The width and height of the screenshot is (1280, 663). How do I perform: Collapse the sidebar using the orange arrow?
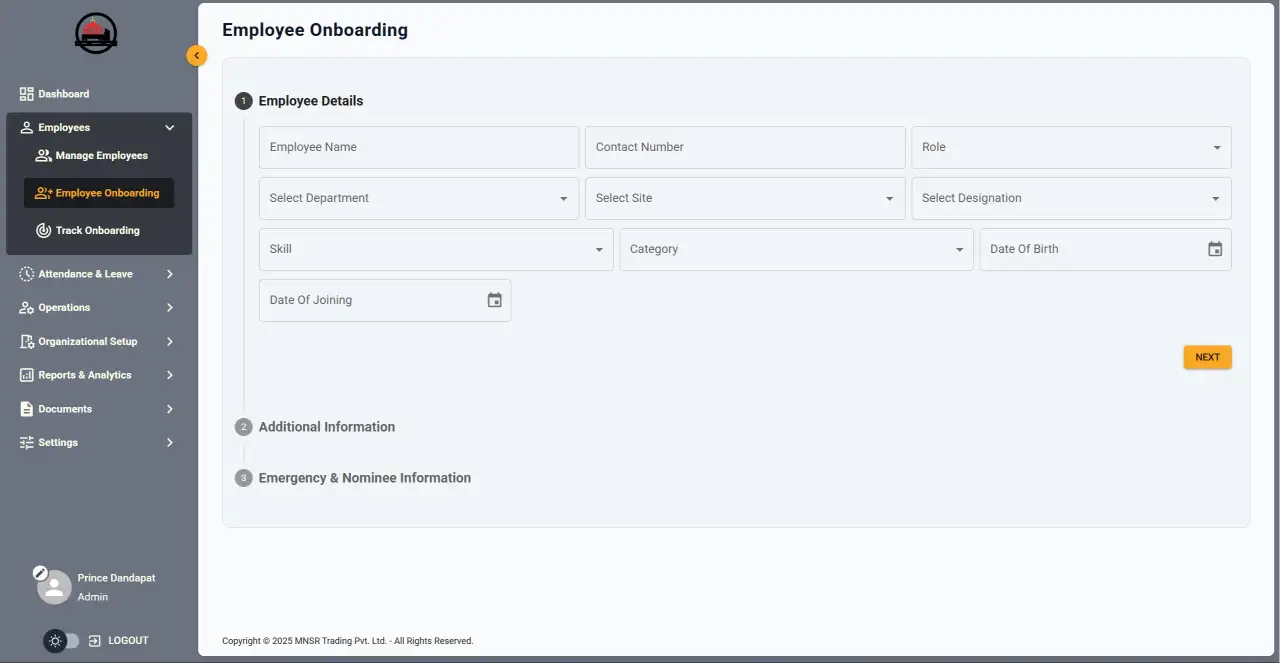point(196,55)
